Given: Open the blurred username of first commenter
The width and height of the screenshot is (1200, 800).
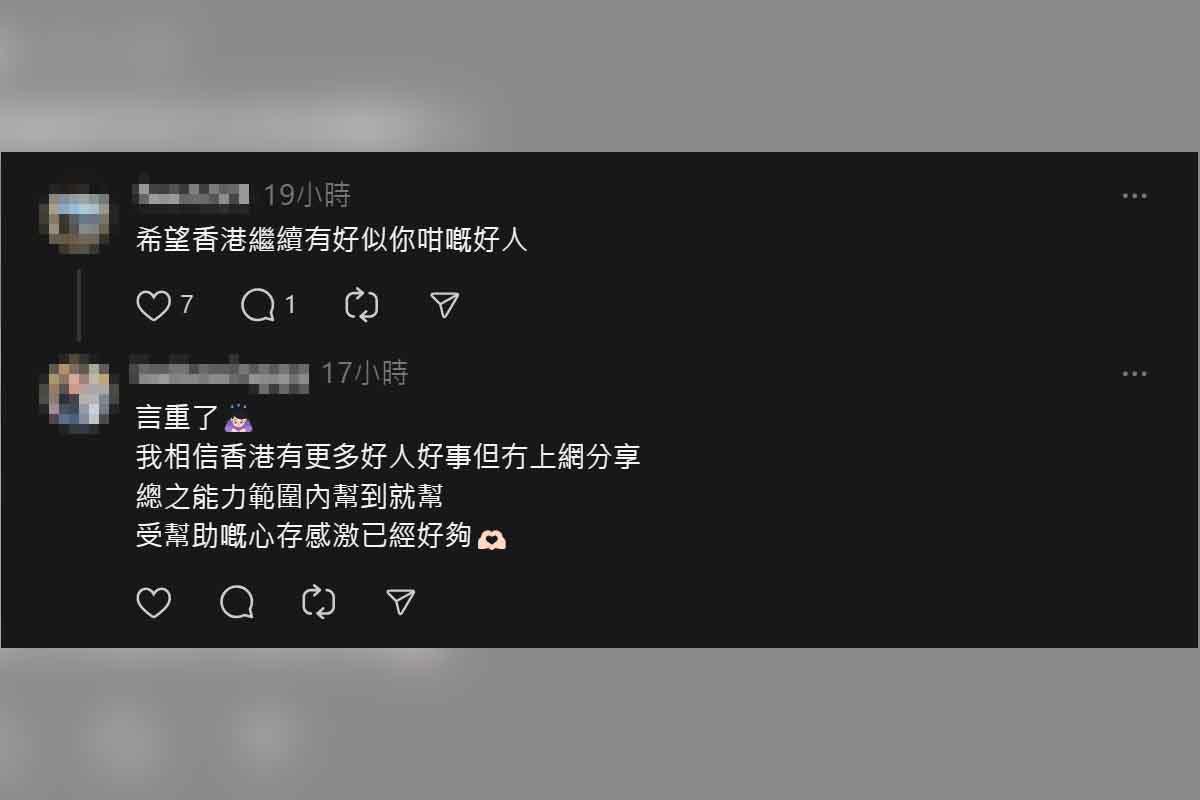Looking at the screenshot, I should point(191,194).
